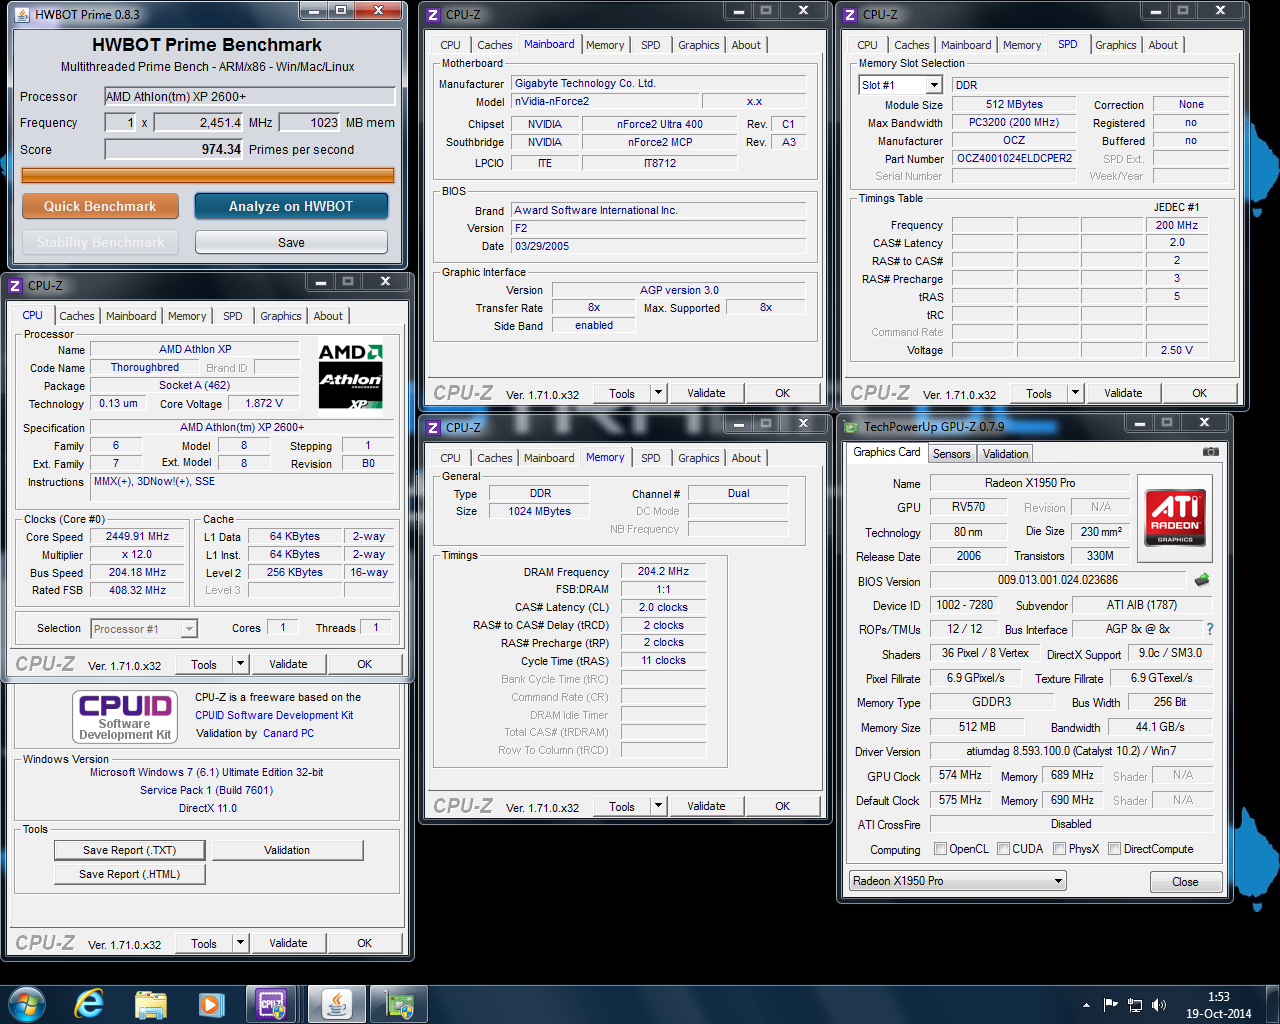Open SPD tab in the CPU tab window
This screenshot has width=1280, height=1024.
coord(232,316)
